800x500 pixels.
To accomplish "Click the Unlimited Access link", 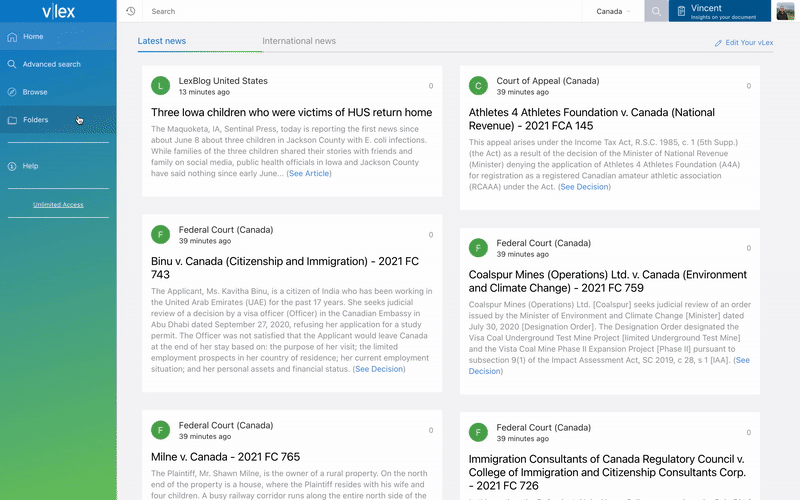I will coord(58,205).
